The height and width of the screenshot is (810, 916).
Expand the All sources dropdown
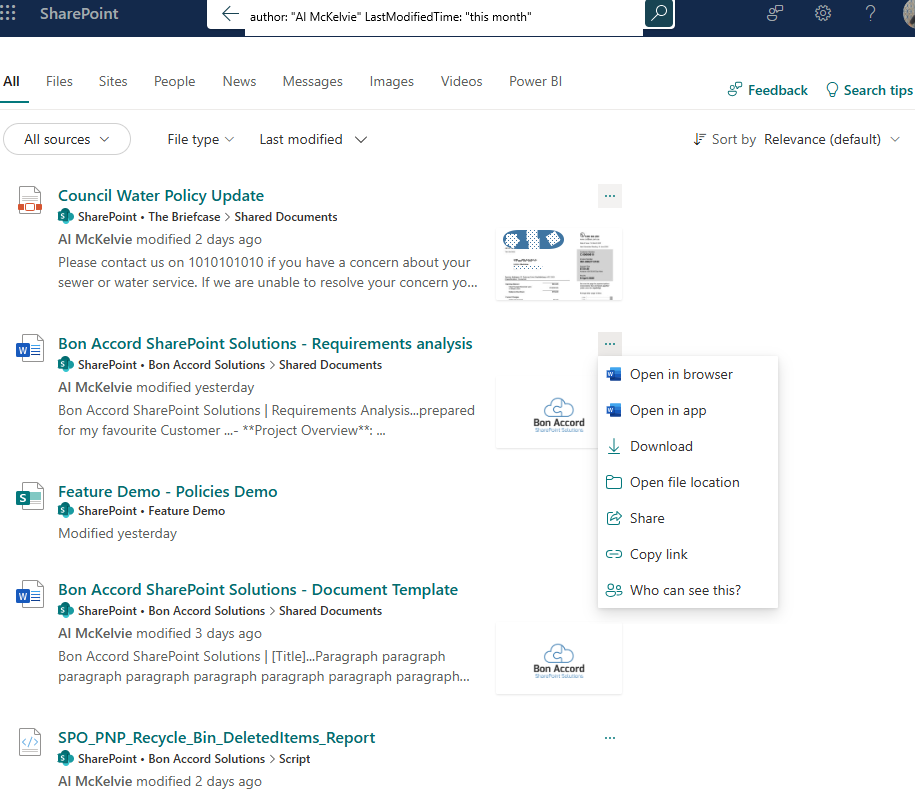coord(67,139)
